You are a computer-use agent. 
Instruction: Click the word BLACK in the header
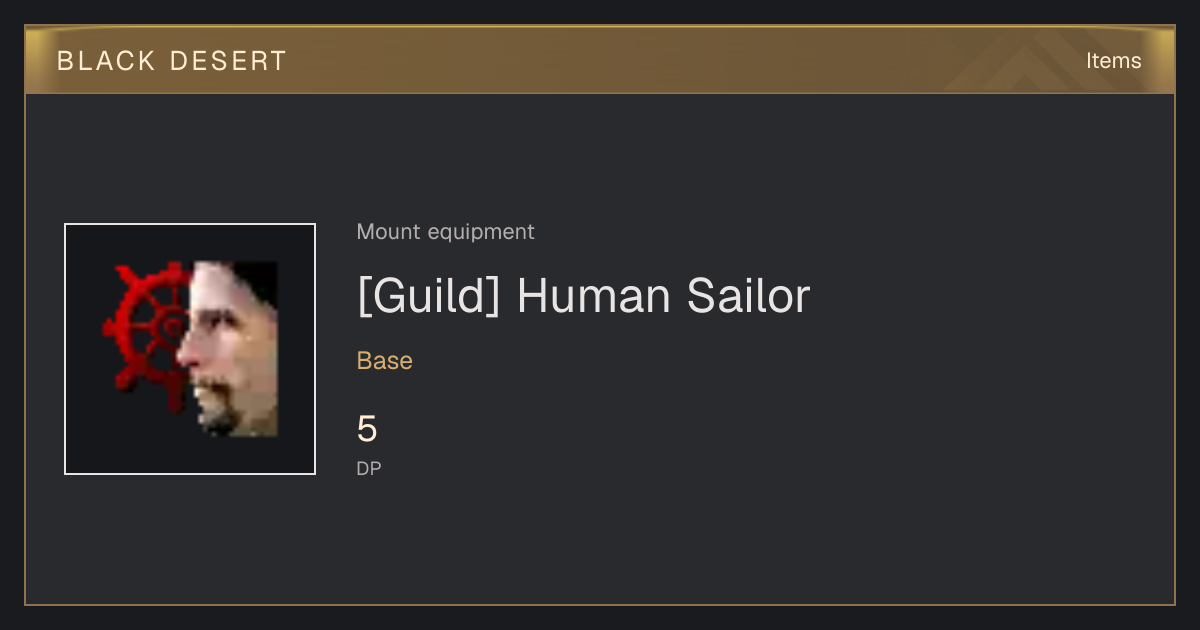pos(106,61)
